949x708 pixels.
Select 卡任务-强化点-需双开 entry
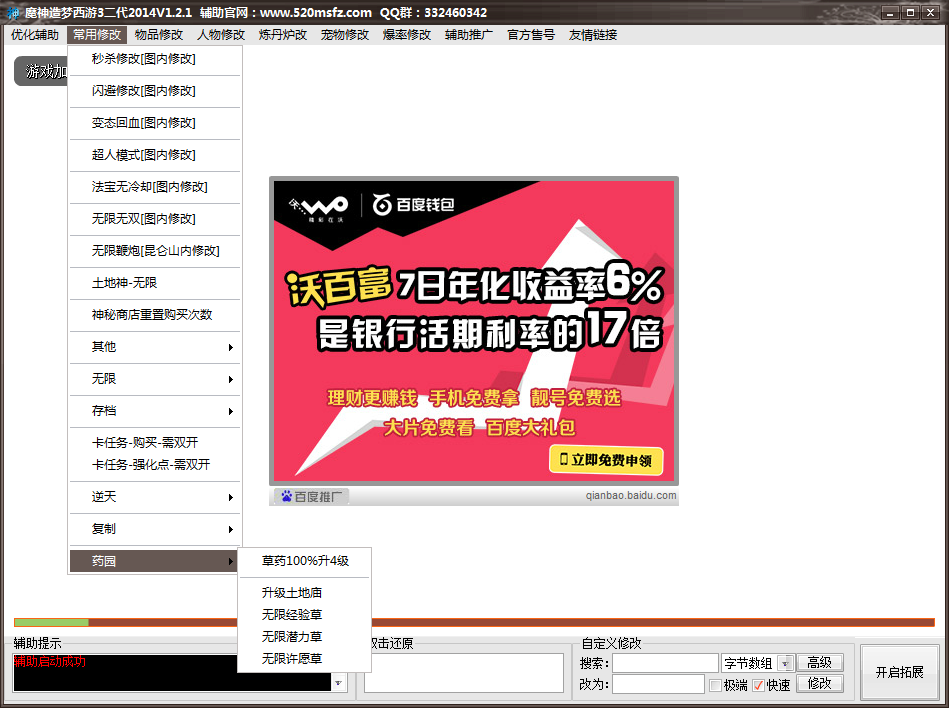point(155,465)
